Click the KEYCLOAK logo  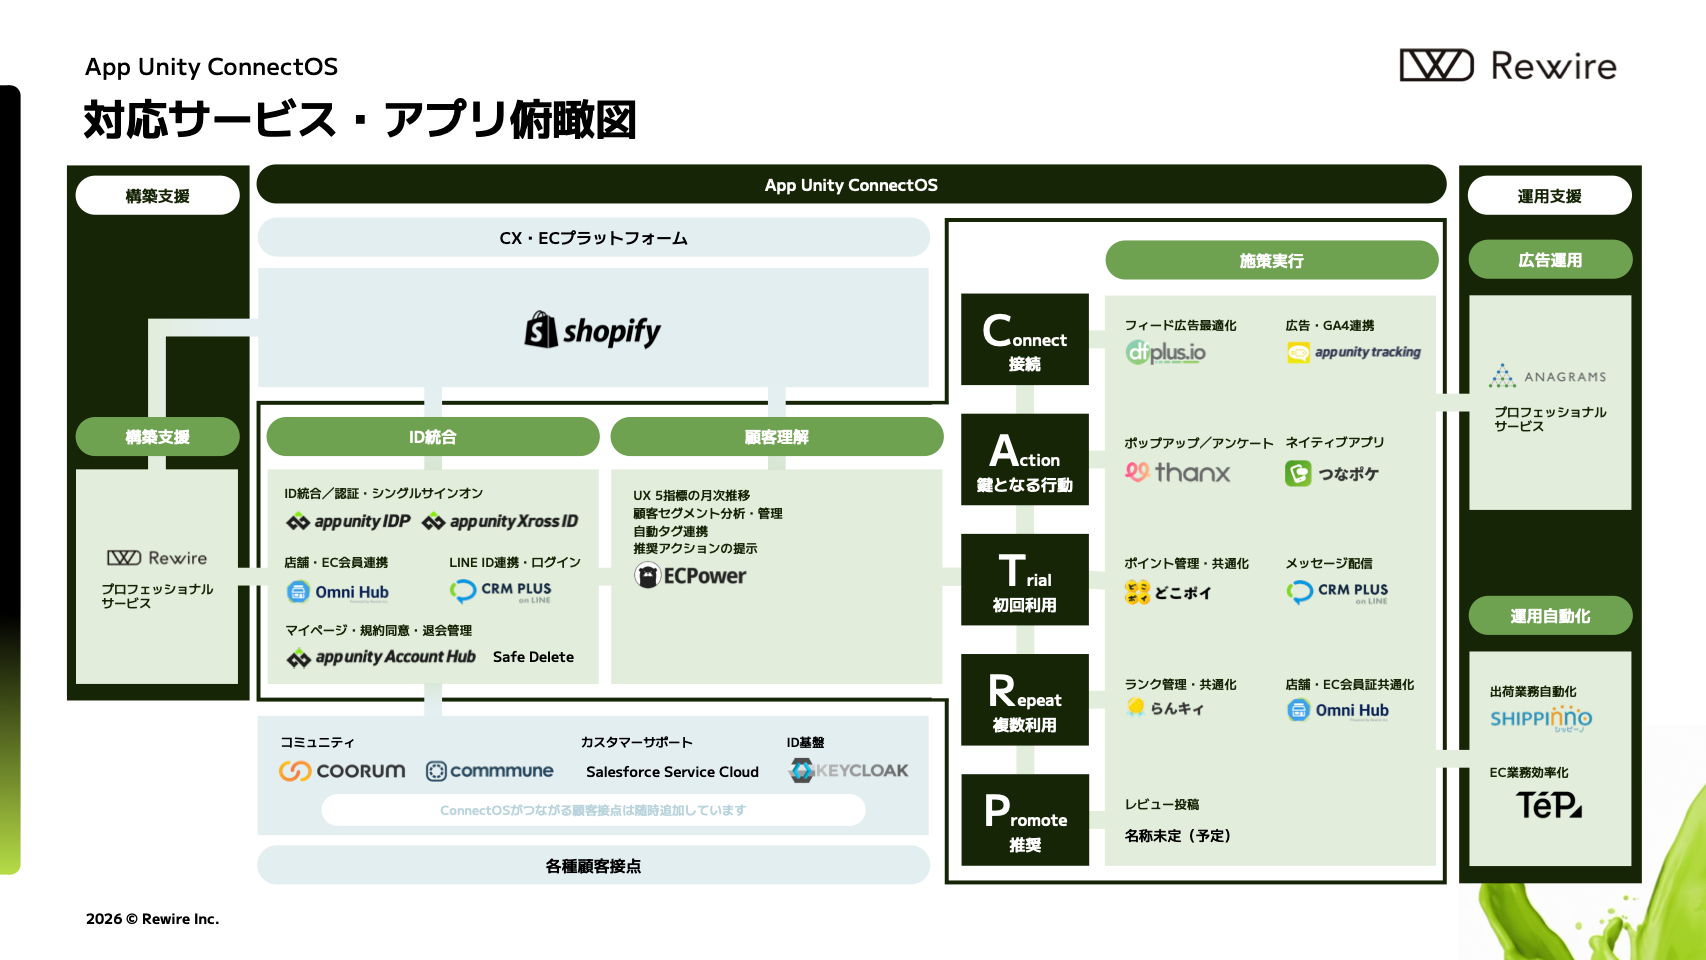pyautogui.click(x=849, y=770)
